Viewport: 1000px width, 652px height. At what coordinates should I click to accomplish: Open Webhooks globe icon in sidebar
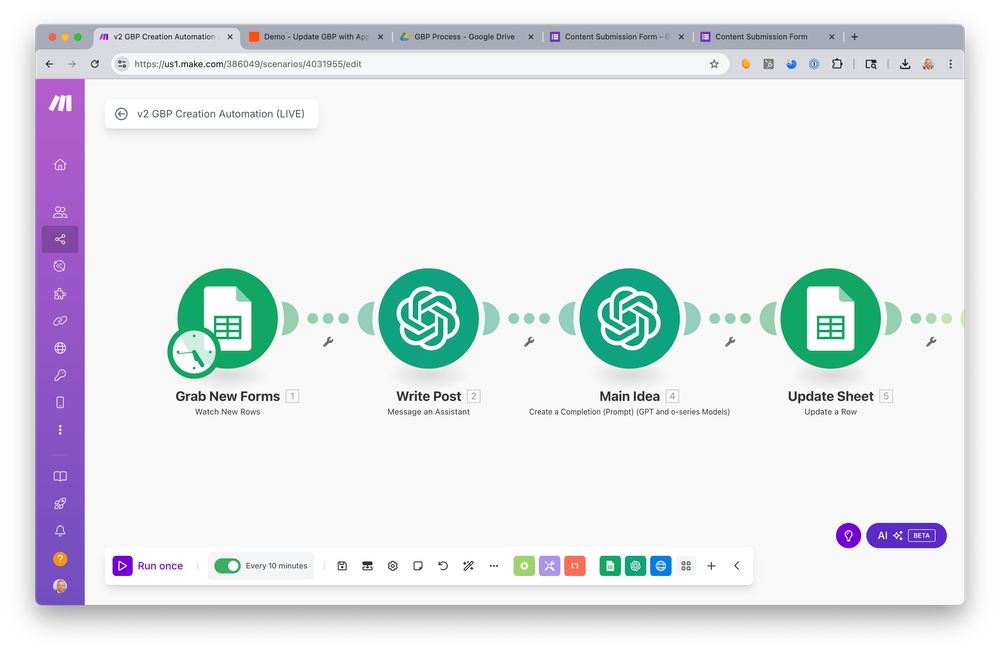tap(60, 348)
